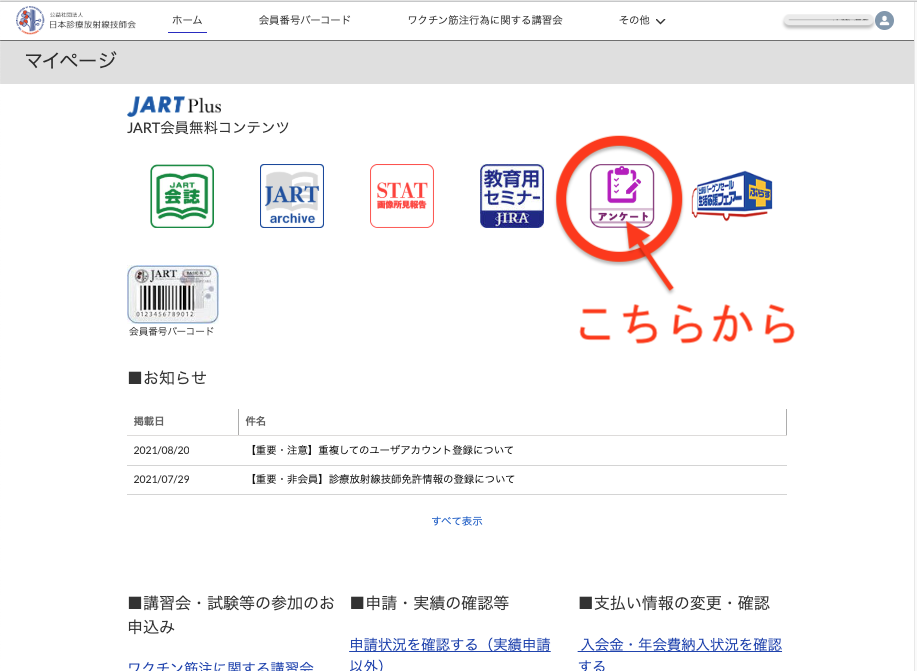Viewport: 917px width, 671px height.
Task: Open the 教育用セミナー JIRA icon
Action: tap(511, 195)
